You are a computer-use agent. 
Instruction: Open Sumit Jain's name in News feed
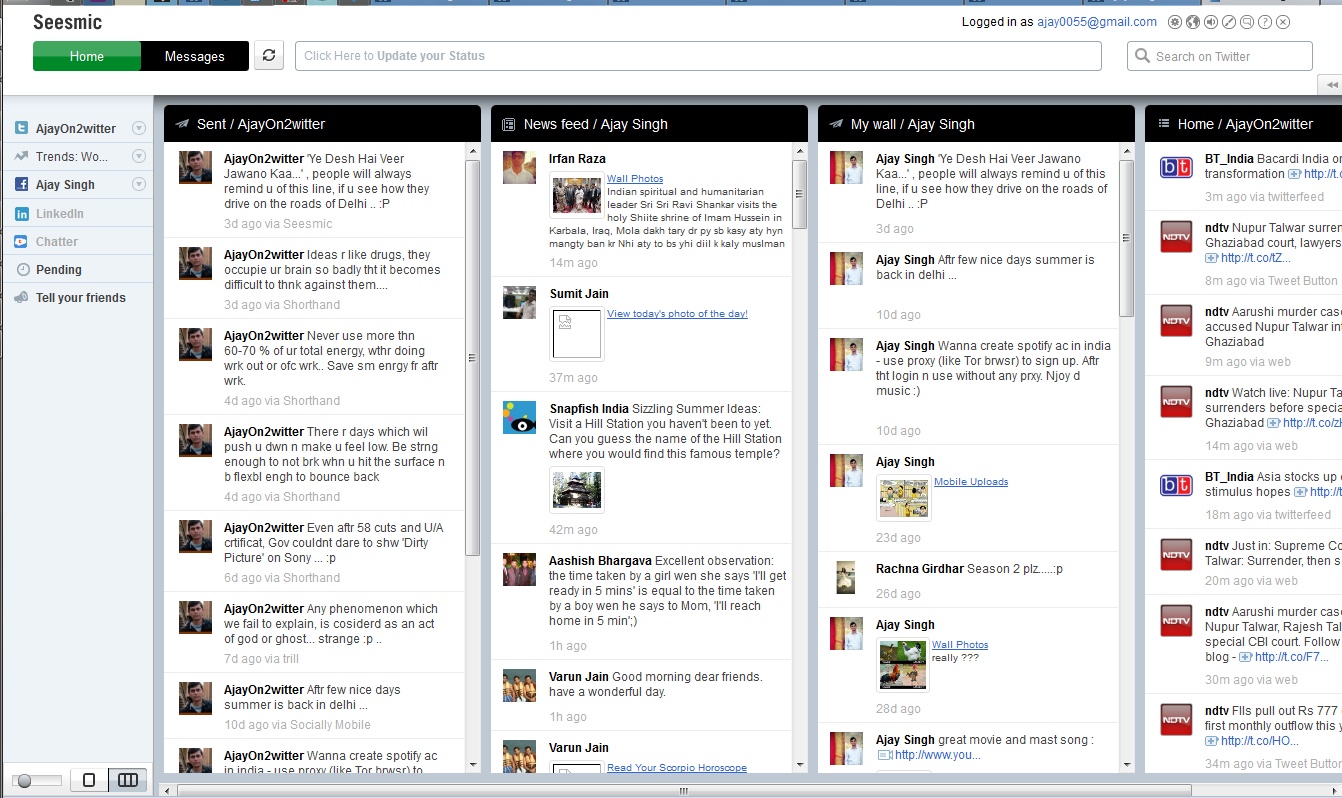coord(579,293)
